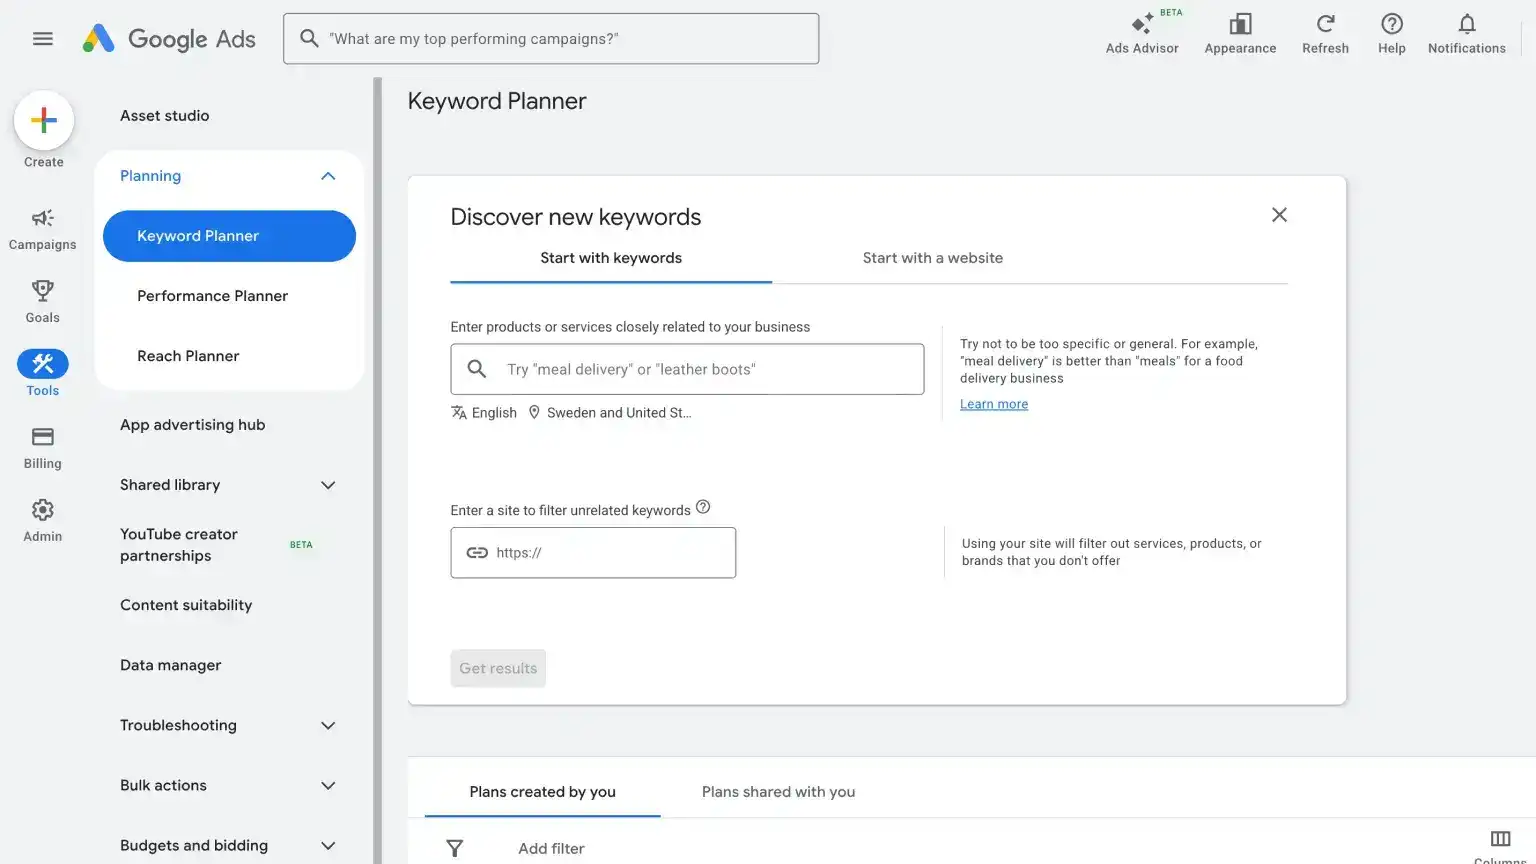Open Data manager
This screenshot has height=864, width=1536.
[171, 665]
